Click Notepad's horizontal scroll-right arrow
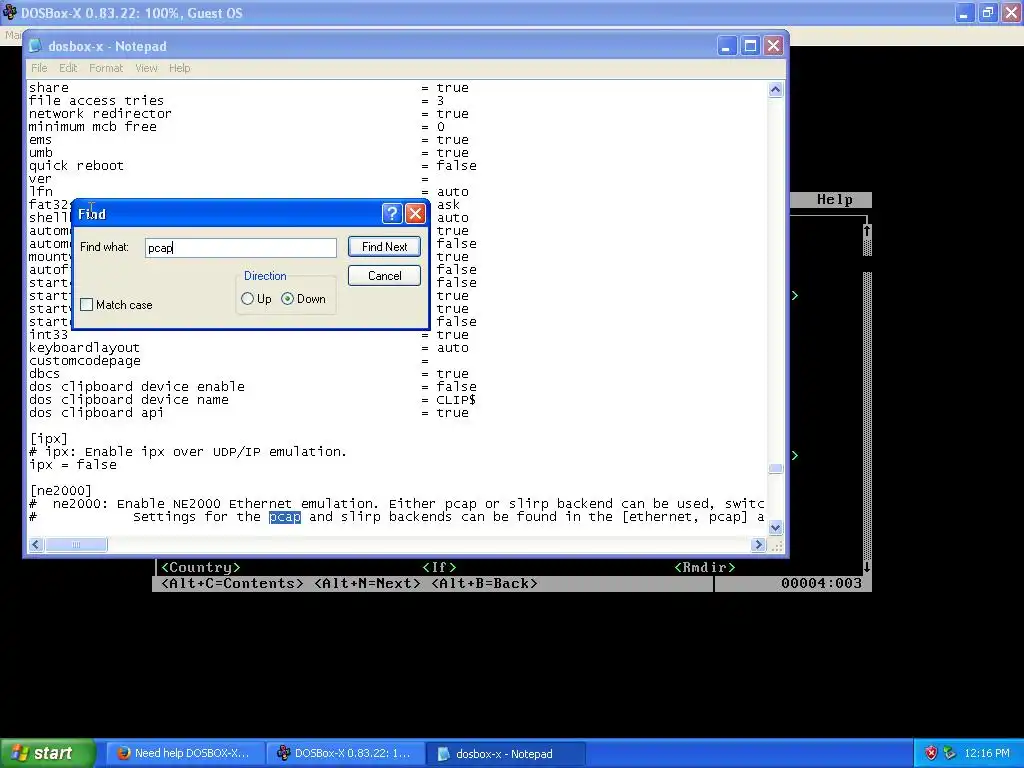Viewport: 1024px width, 768px height. coord(758,544)
